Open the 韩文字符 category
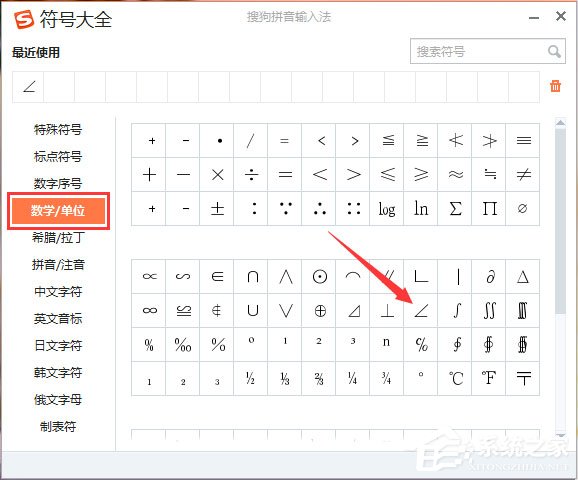The height and width of the screenshot is (480, 578). (58, 373)
